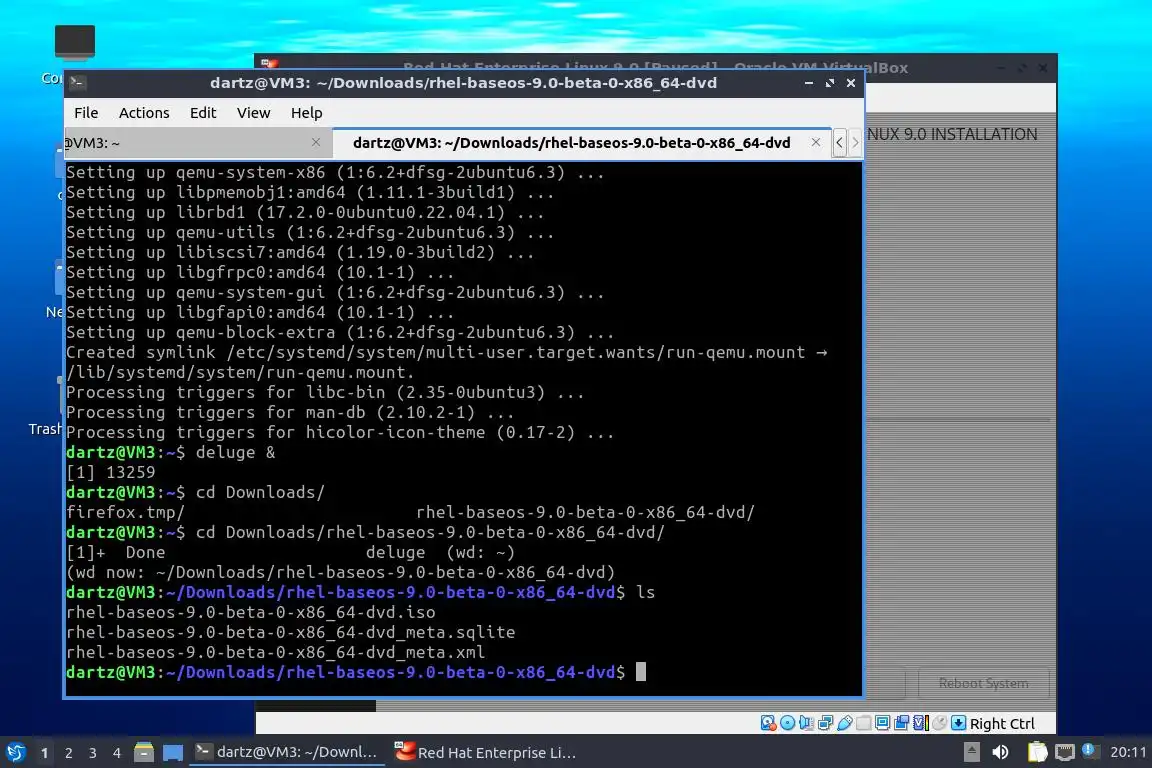1152x768 pixels.
Task: Click VirtualBox audio indicator icon
Action: [807, 723]
